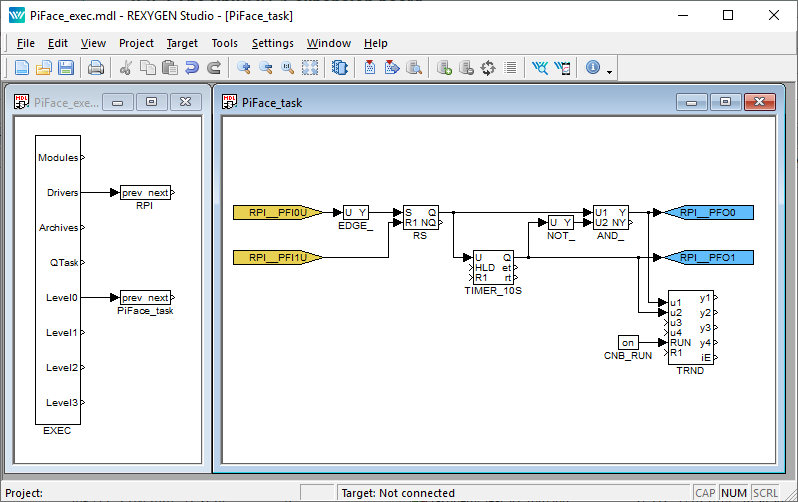
Task: Open the File menu
Action: pos(25,43)
